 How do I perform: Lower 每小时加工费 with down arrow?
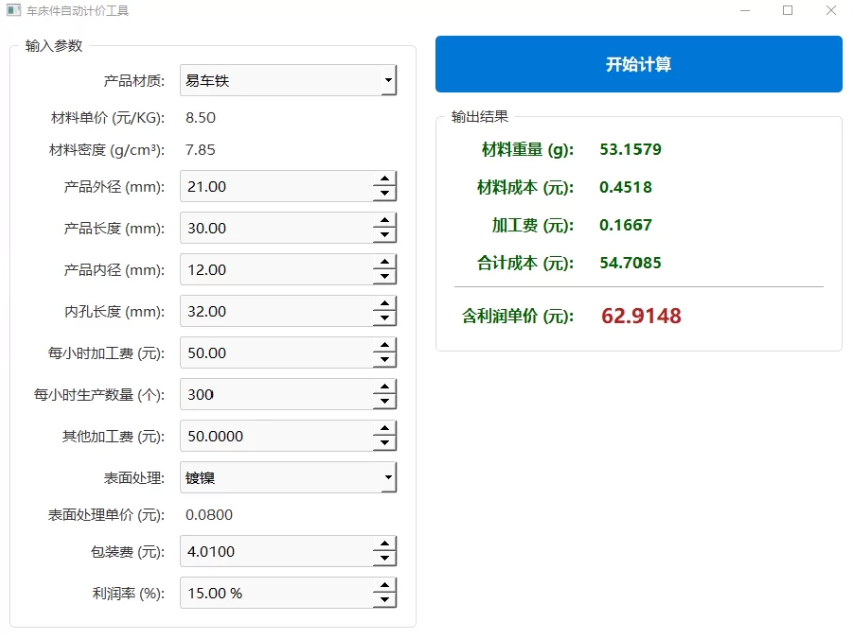(384, 361)
